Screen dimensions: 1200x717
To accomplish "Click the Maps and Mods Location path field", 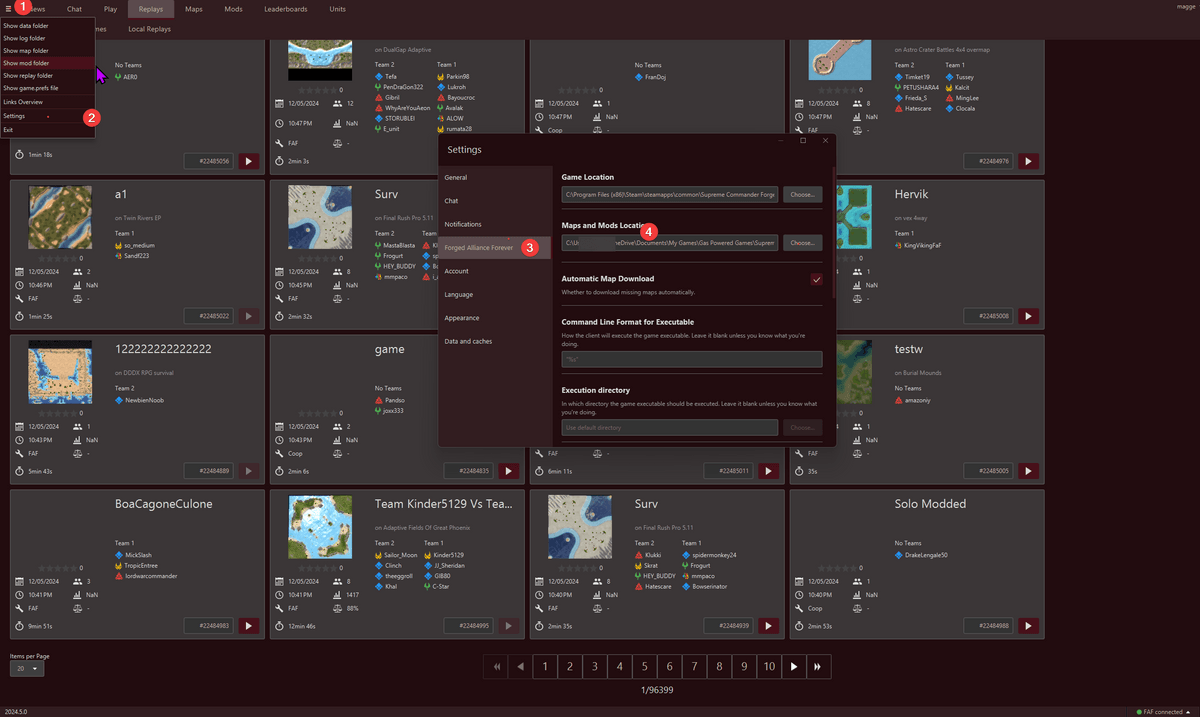I will tap(670, 243).
